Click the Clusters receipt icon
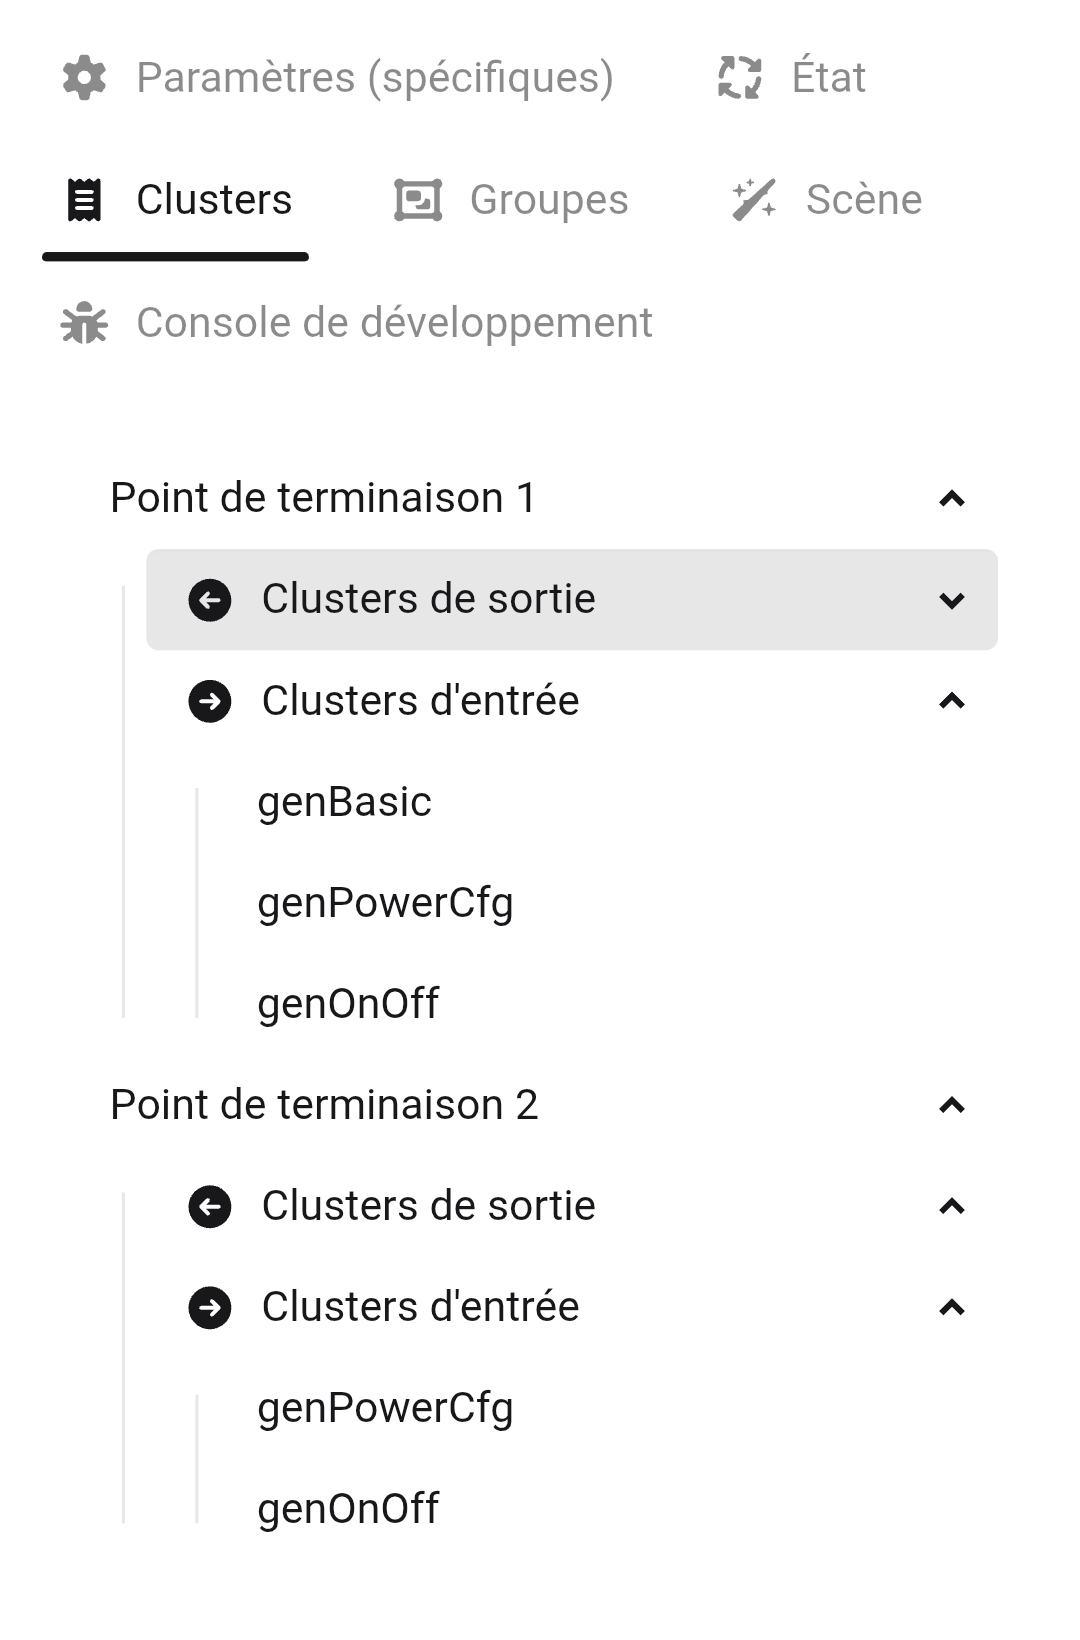 (x=84, y=200)
